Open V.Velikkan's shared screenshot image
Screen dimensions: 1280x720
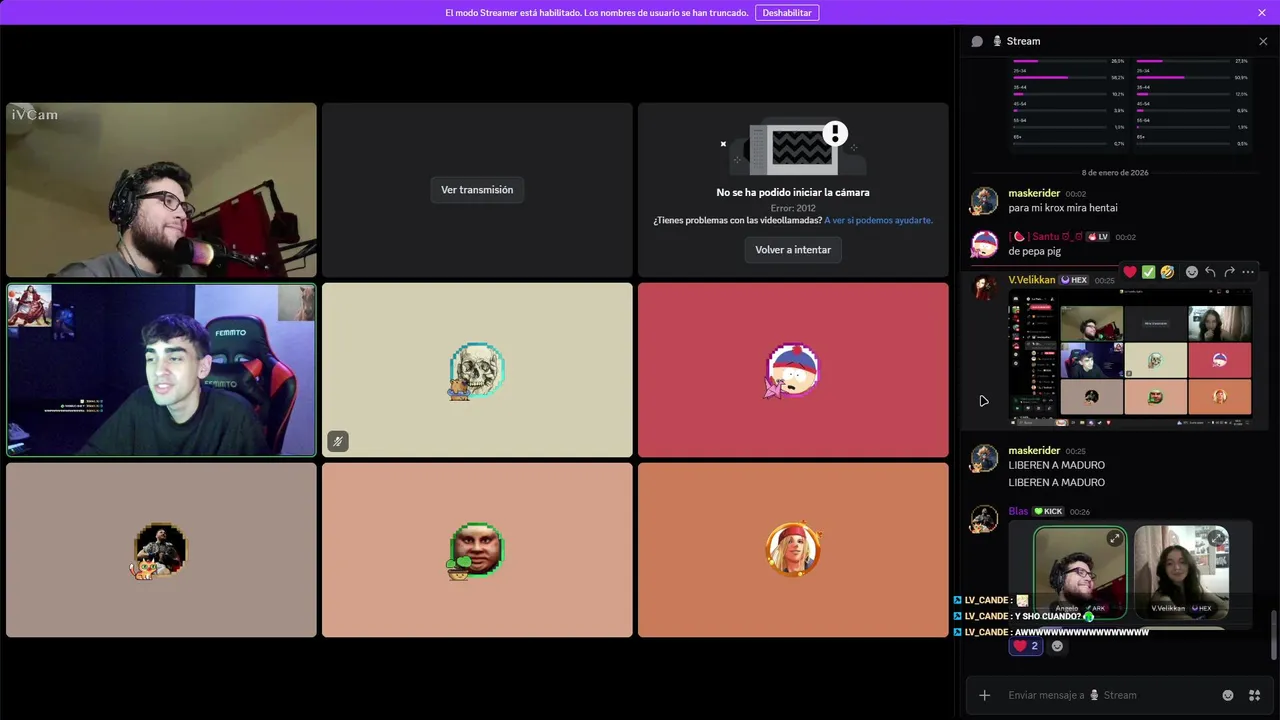tap(1130, 359)
